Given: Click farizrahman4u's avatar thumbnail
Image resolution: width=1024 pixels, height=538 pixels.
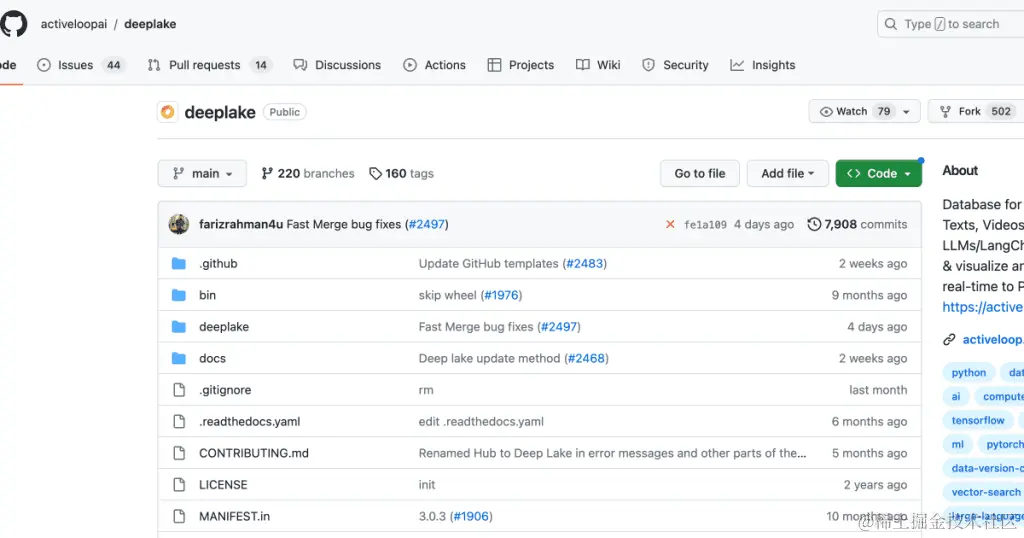Looking at the screenshot, I should click(179, 224).
